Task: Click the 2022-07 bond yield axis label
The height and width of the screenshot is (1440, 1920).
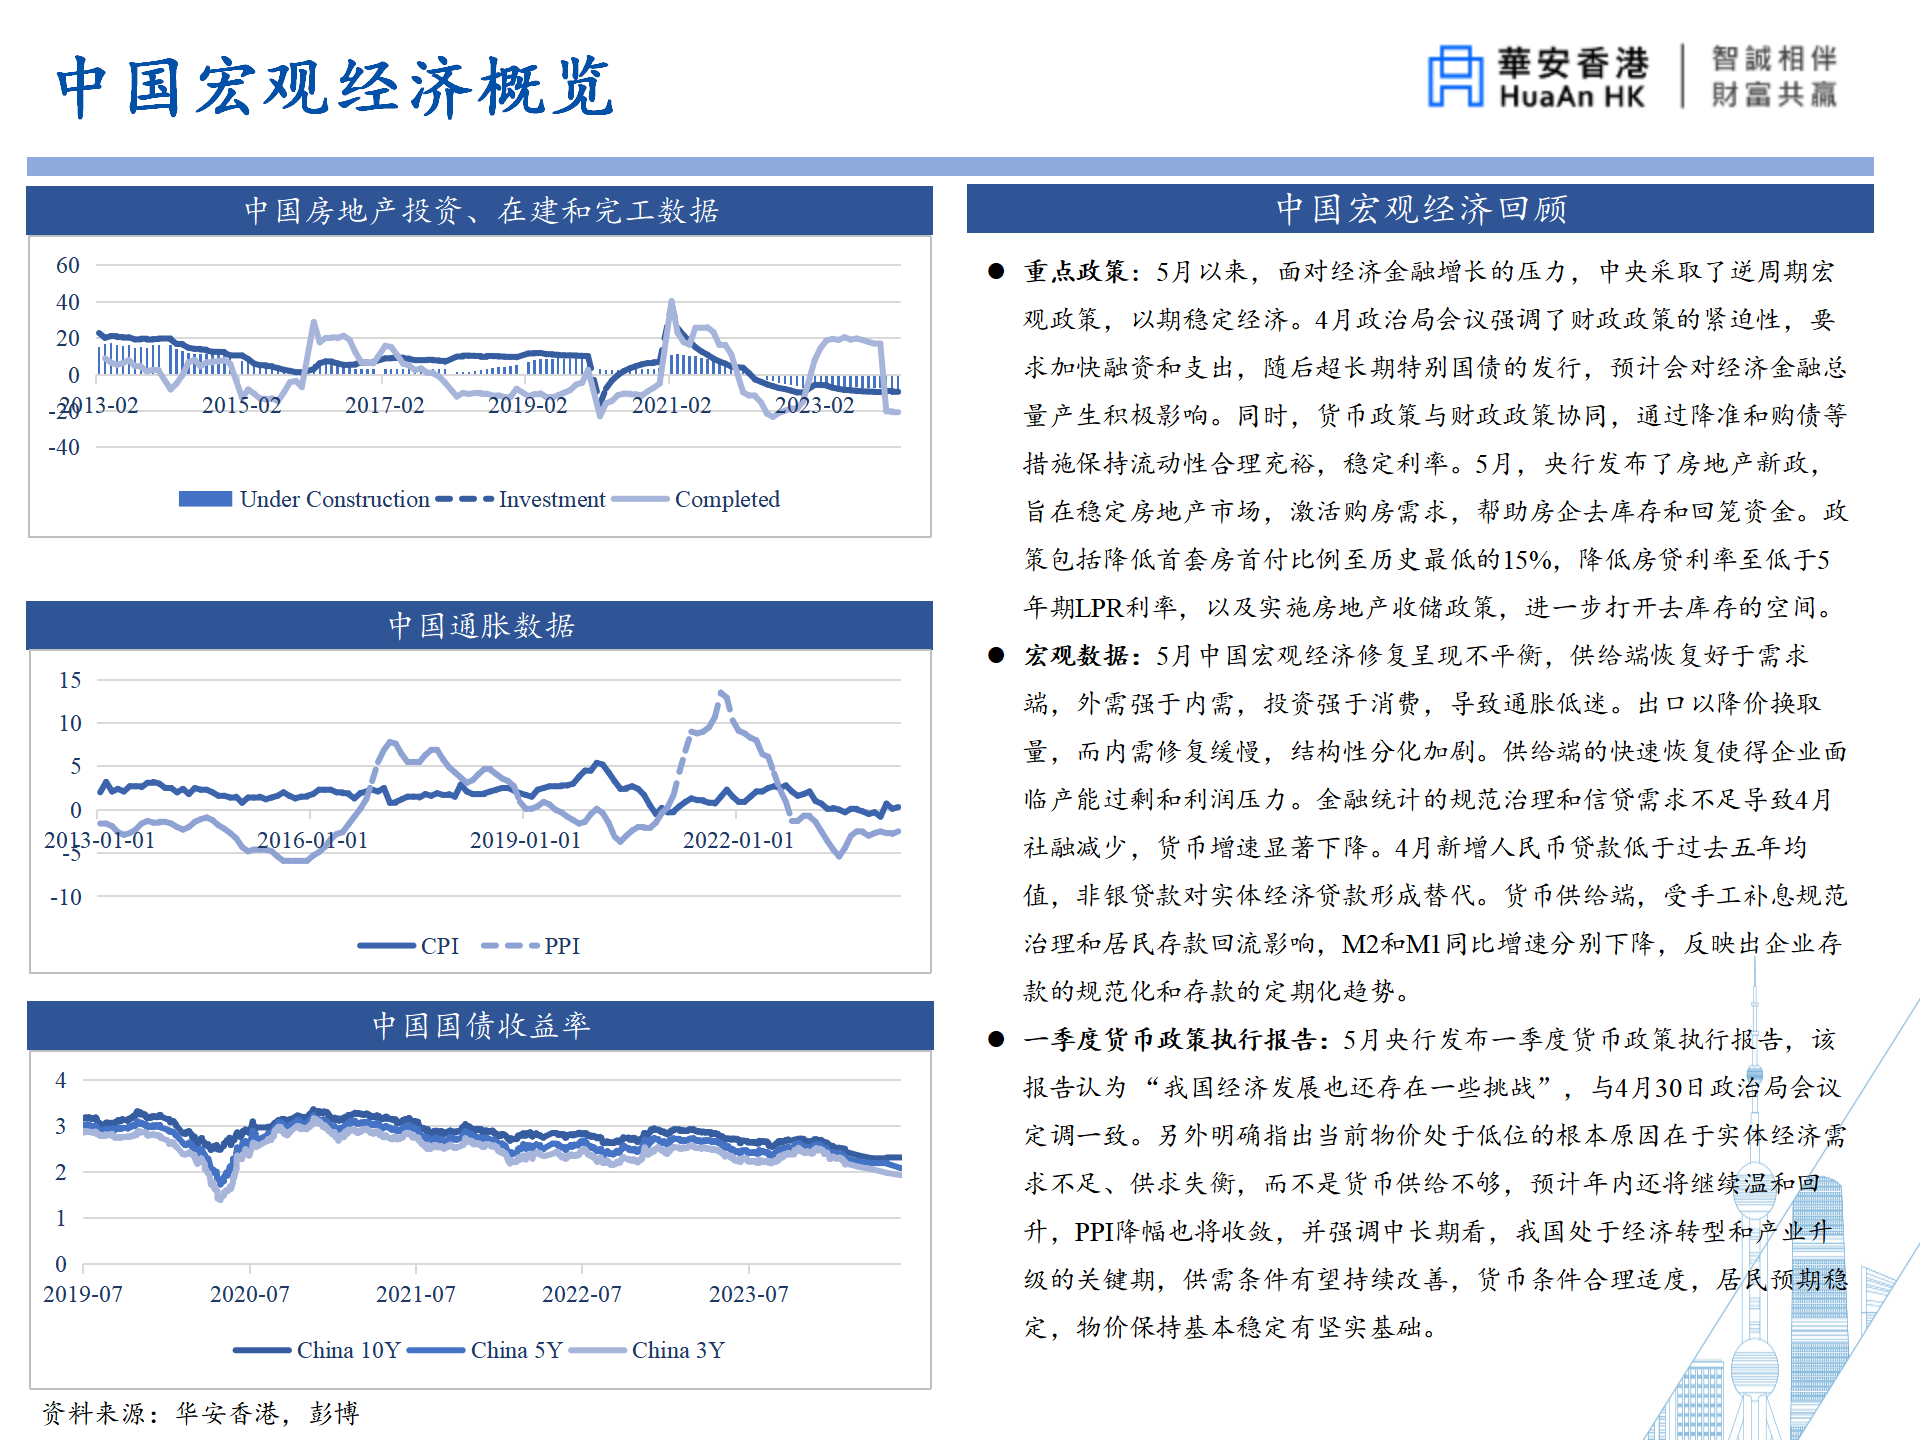Action: click(x=581, y=1294)
